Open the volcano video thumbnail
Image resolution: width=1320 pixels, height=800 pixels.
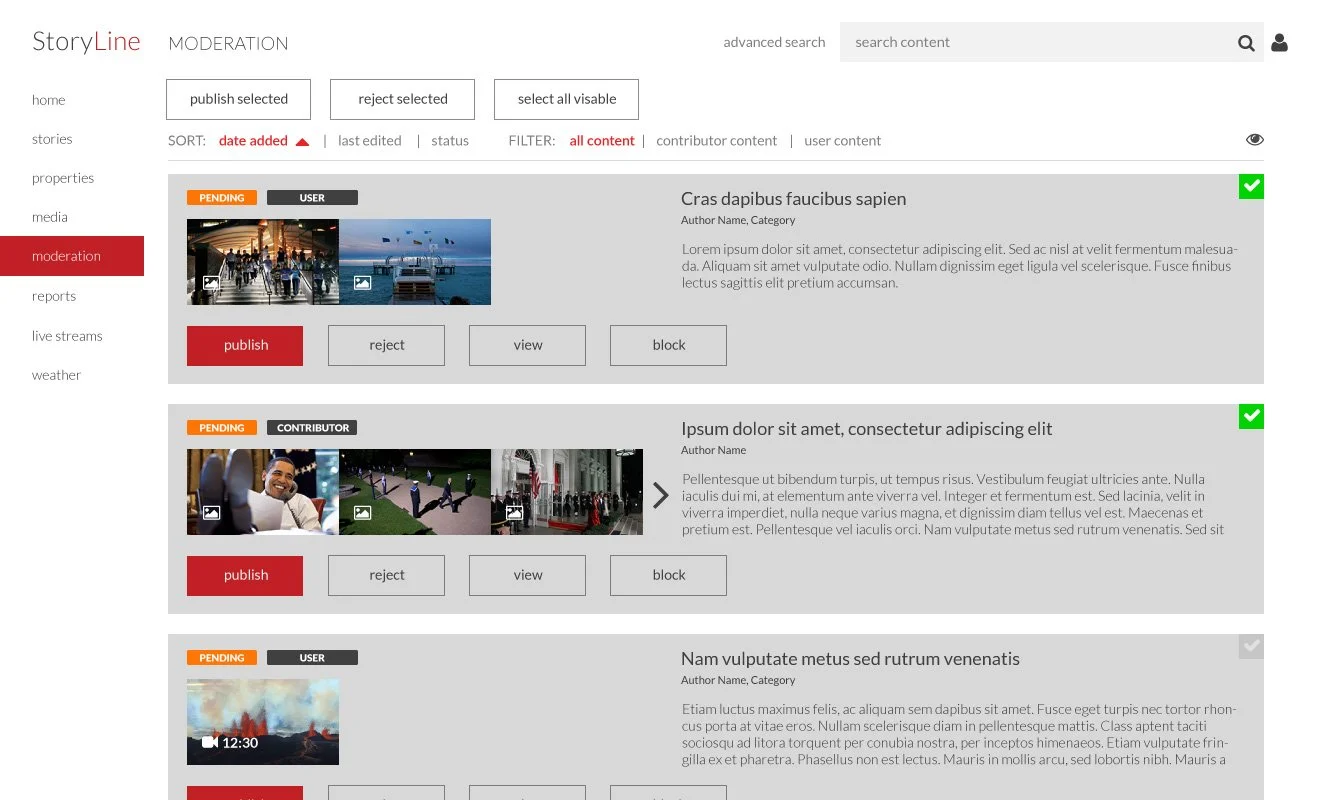263,721
